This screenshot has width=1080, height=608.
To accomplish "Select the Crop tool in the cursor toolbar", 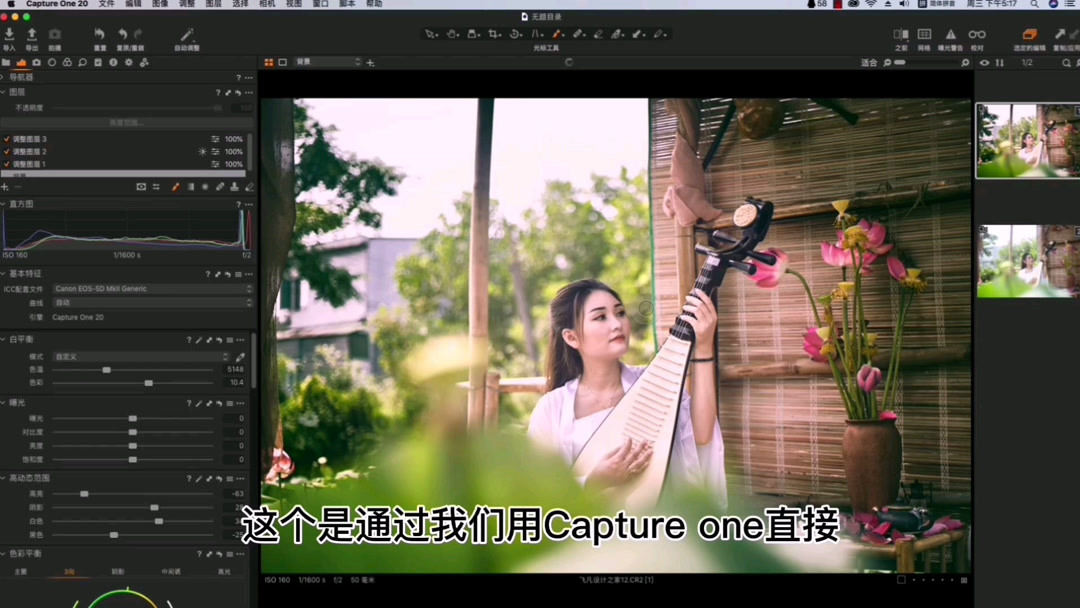I will 494,34.
